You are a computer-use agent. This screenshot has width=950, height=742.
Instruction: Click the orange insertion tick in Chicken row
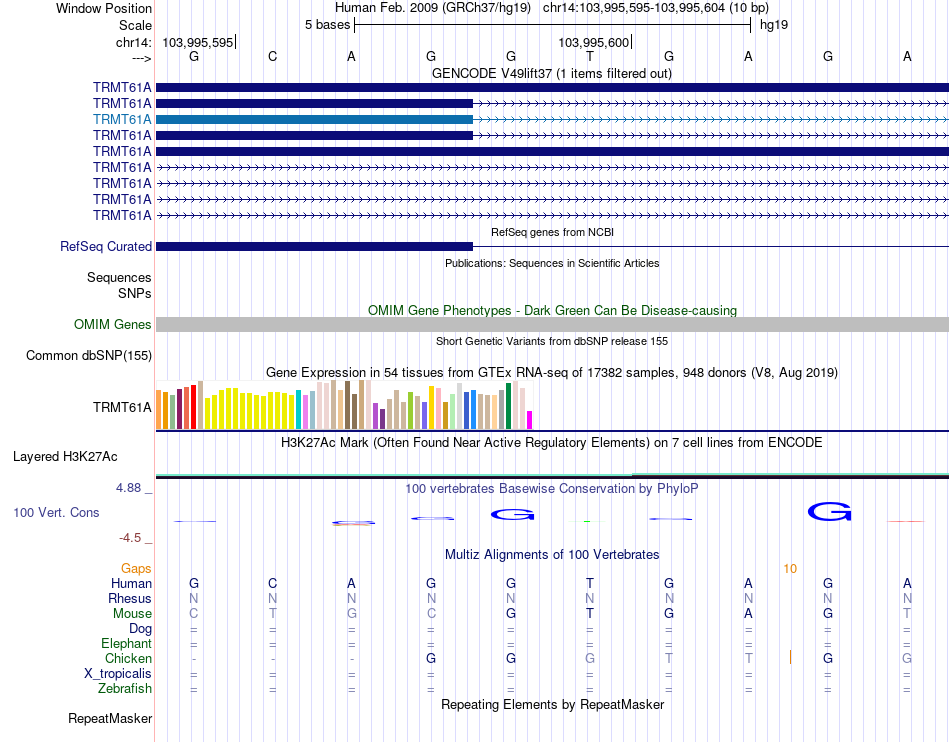click(x=790, y=657)
